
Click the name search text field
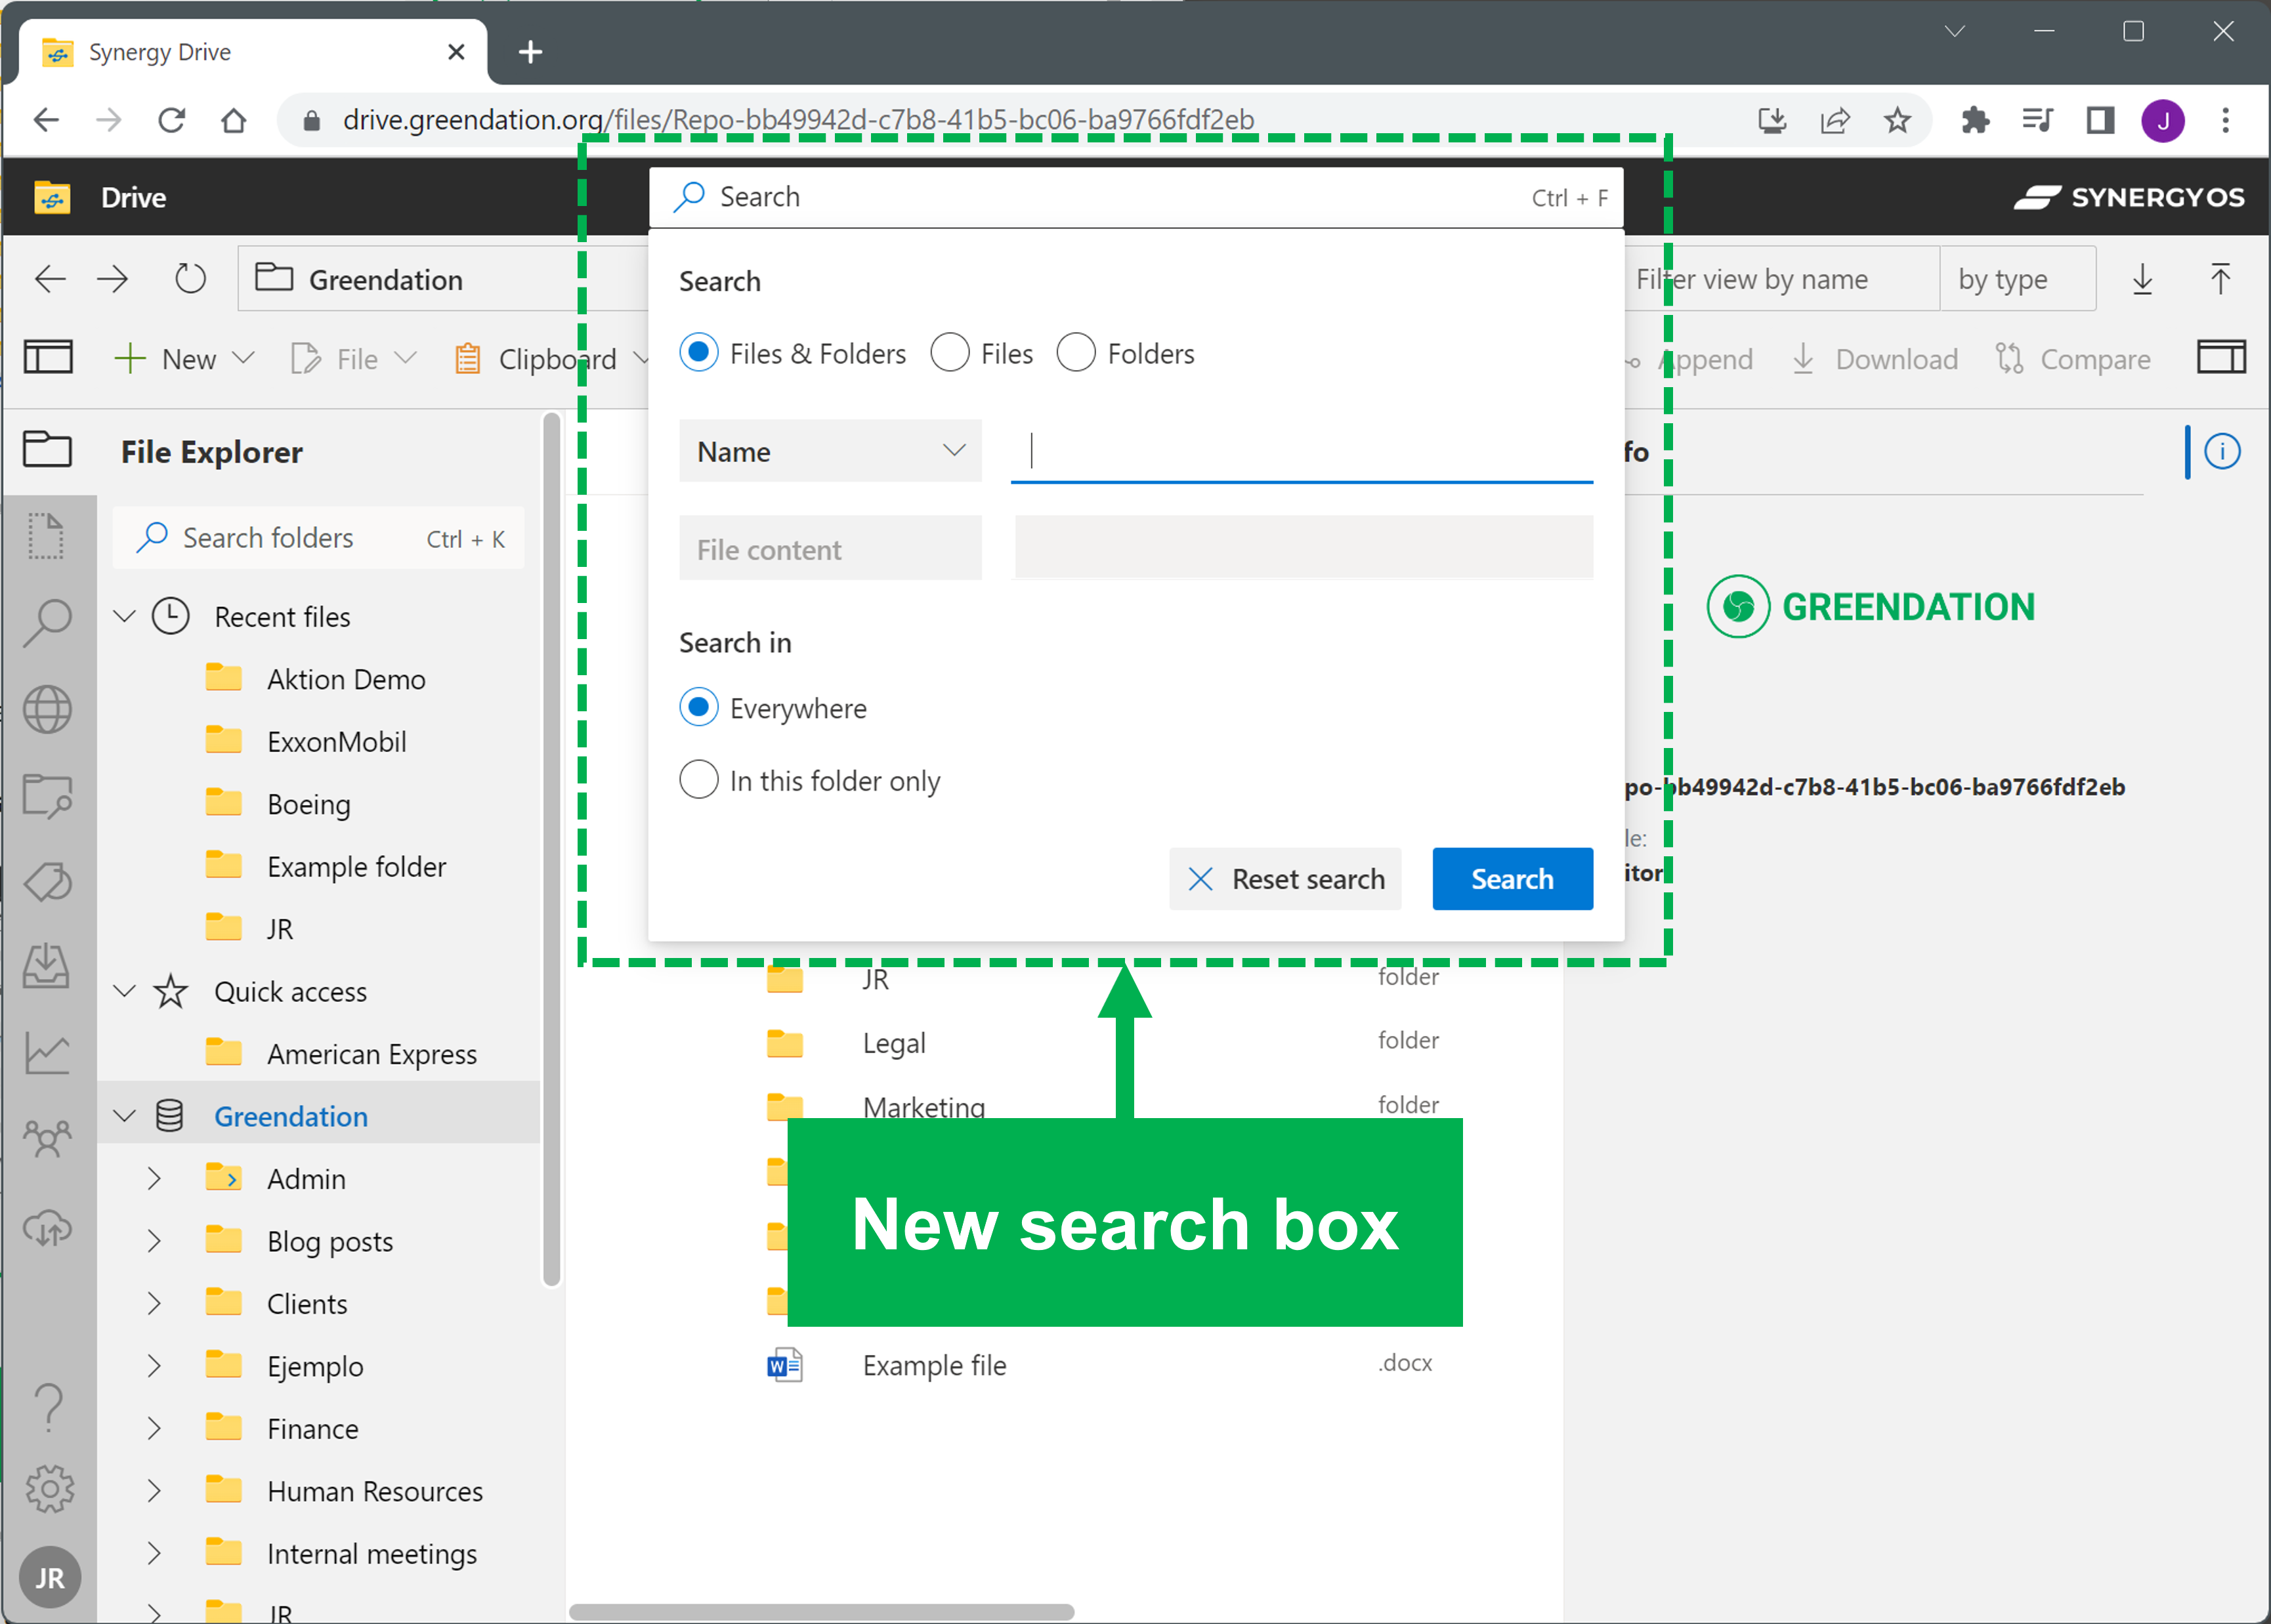(1302, 451)
